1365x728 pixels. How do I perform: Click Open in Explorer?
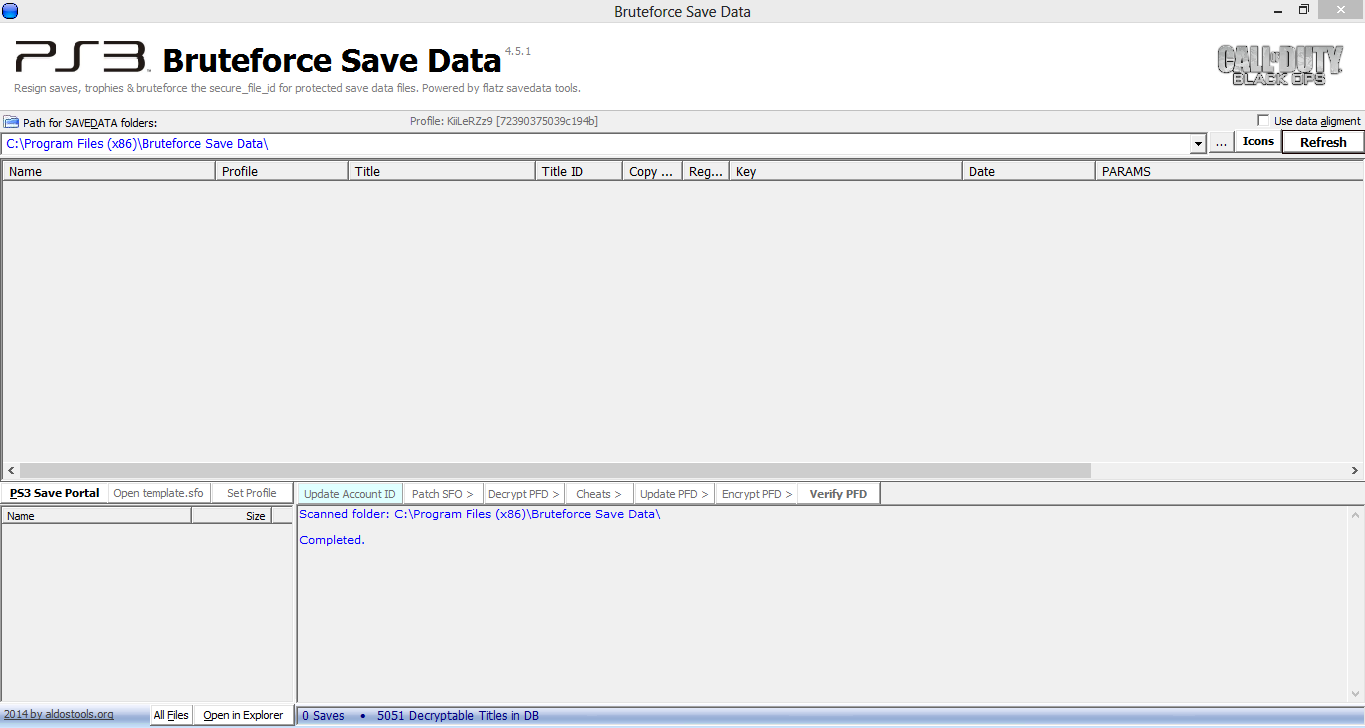tap(243, 715)
